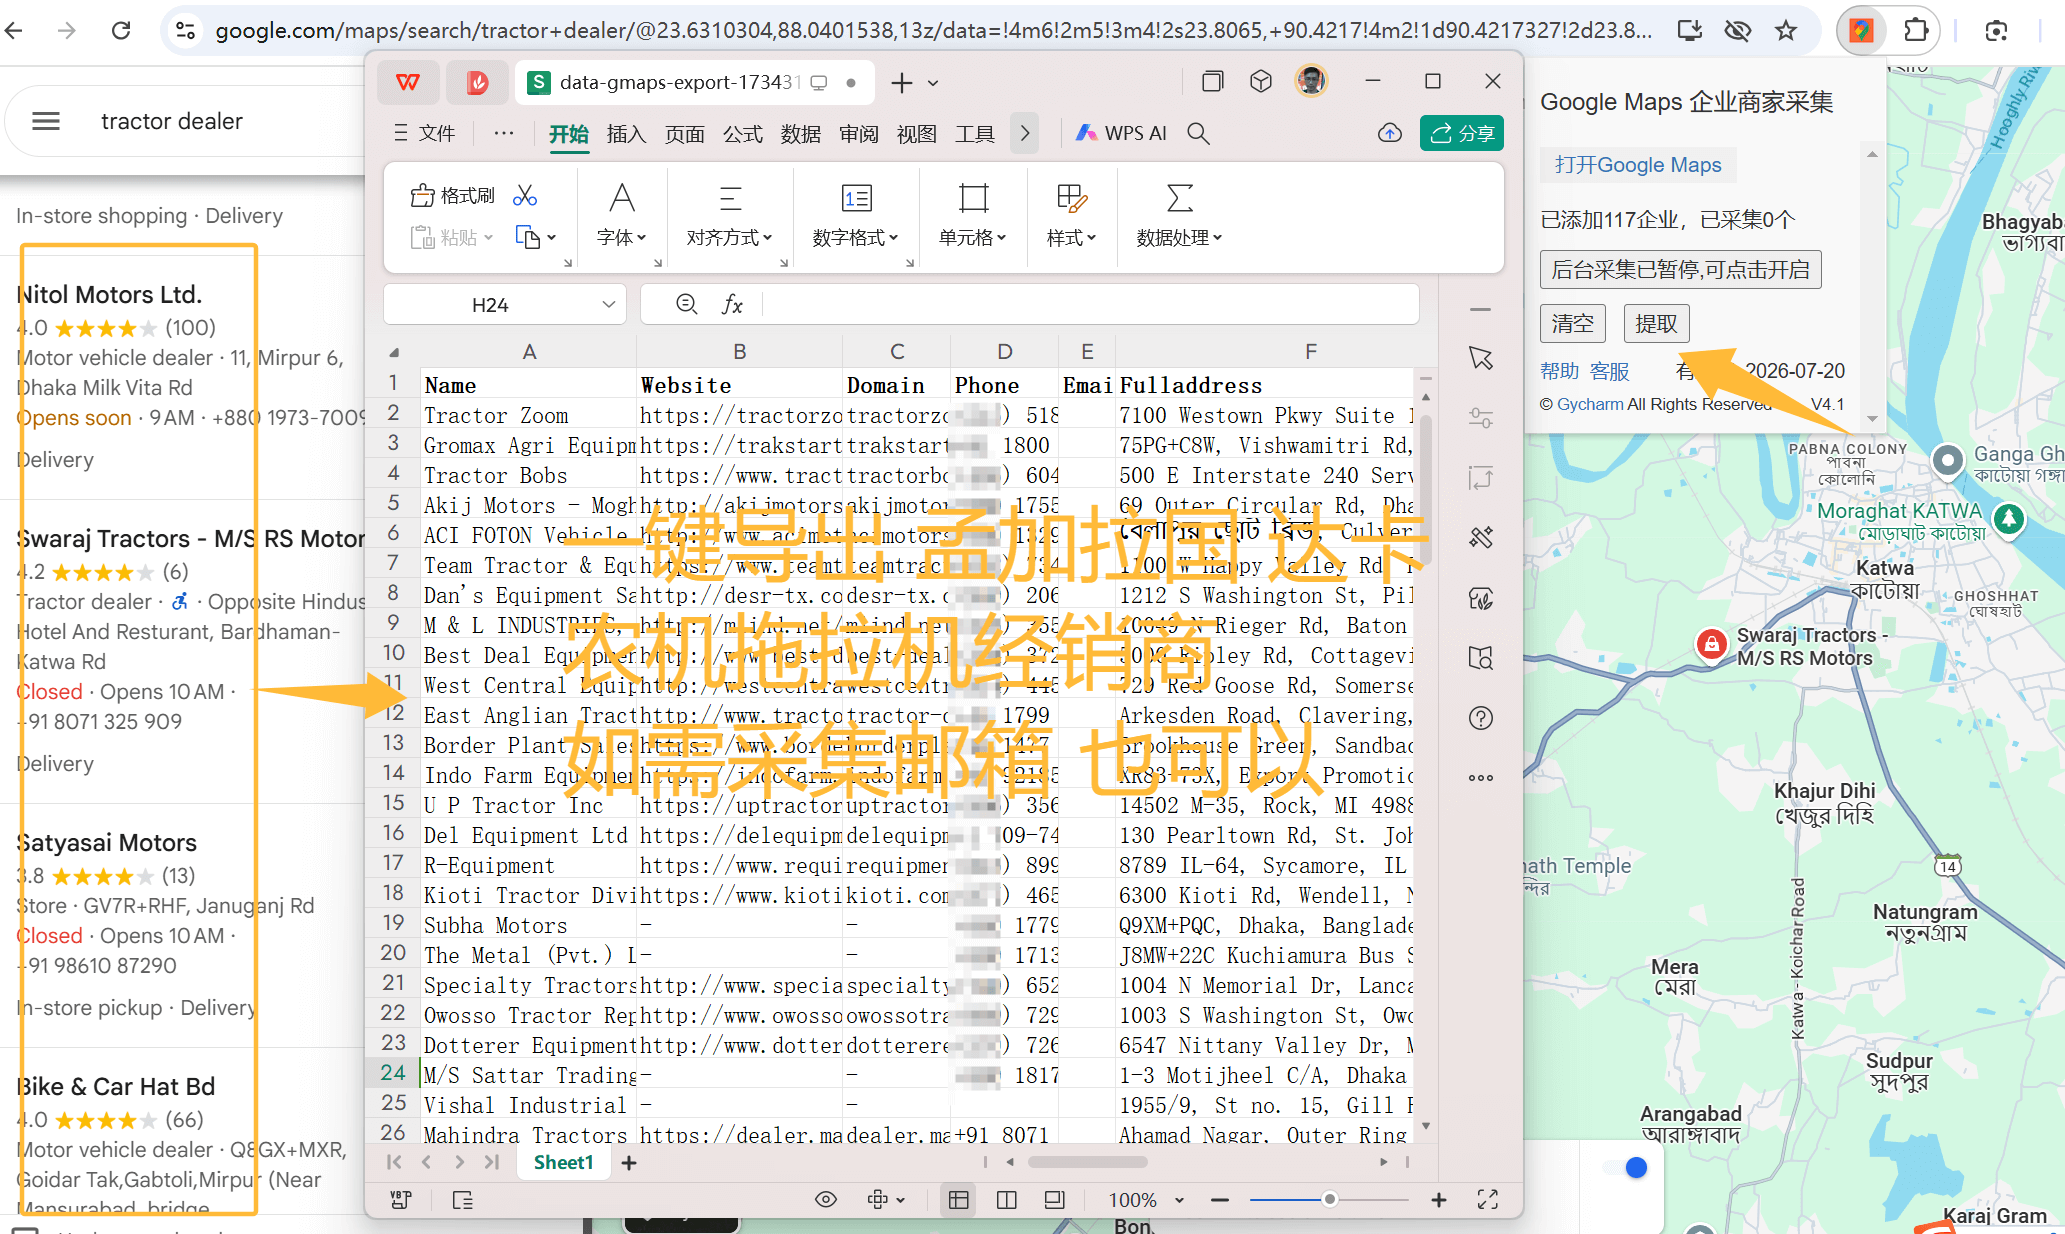Open the 客服 customer service link
The height and width of the screenshot is (1234, 2065).
pos(1609,371)
